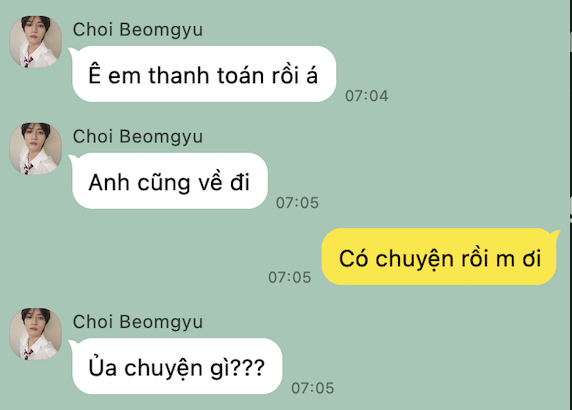572x410 pixels.
Task: Click Choi Beomgyu name above first message
Action: (138, 30)
